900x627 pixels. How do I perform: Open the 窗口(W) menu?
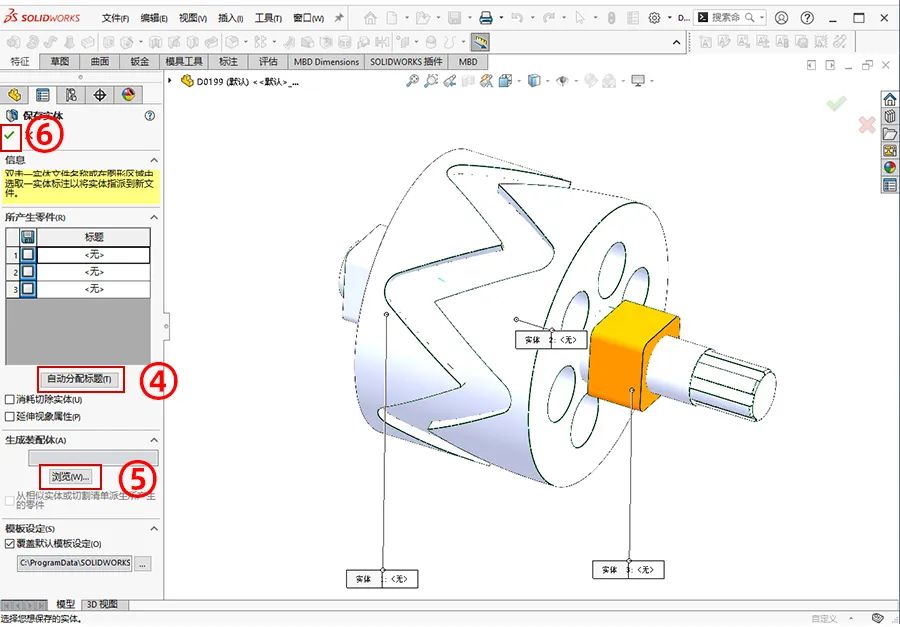tap(308, 18)
